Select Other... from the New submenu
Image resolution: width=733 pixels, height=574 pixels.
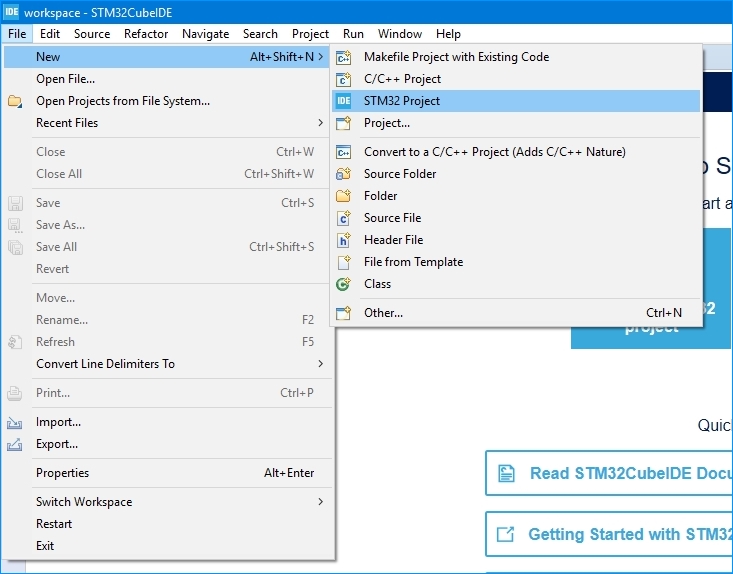[x=383, y=313]
